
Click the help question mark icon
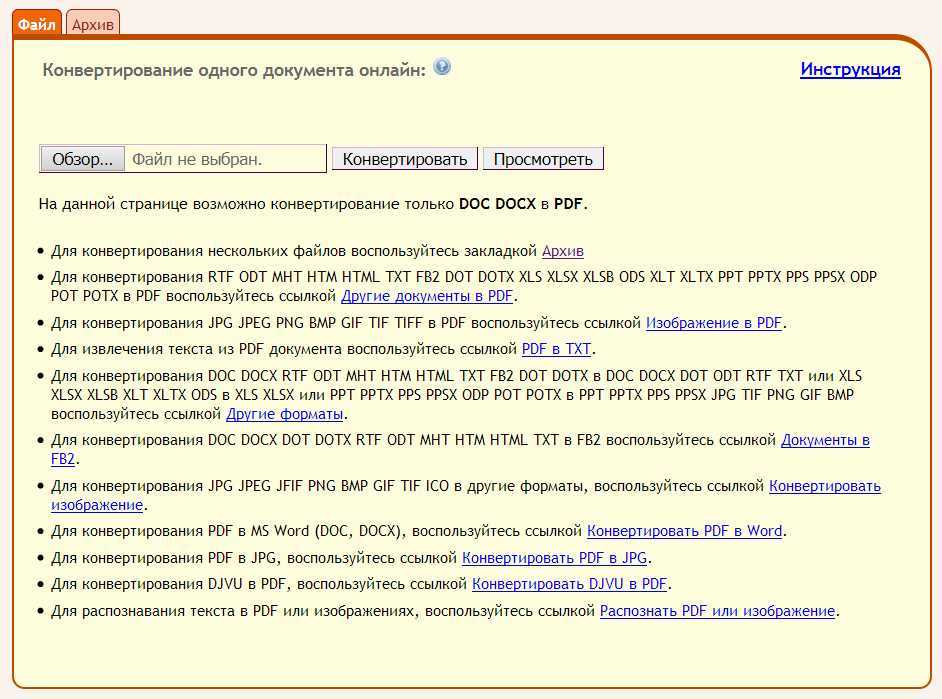pyautogui.click(x=442, y=68)
